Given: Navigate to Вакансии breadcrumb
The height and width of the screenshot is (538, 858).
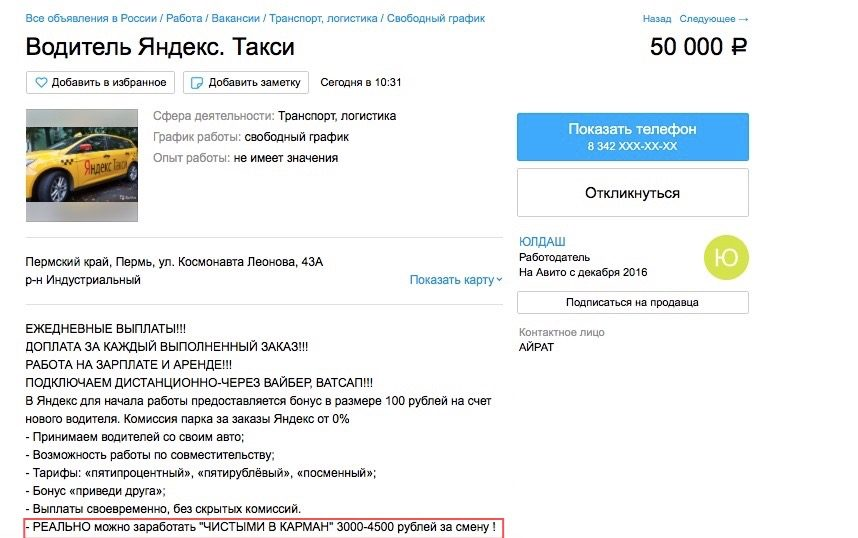Looking at the screenshot, I should [234, 19].
